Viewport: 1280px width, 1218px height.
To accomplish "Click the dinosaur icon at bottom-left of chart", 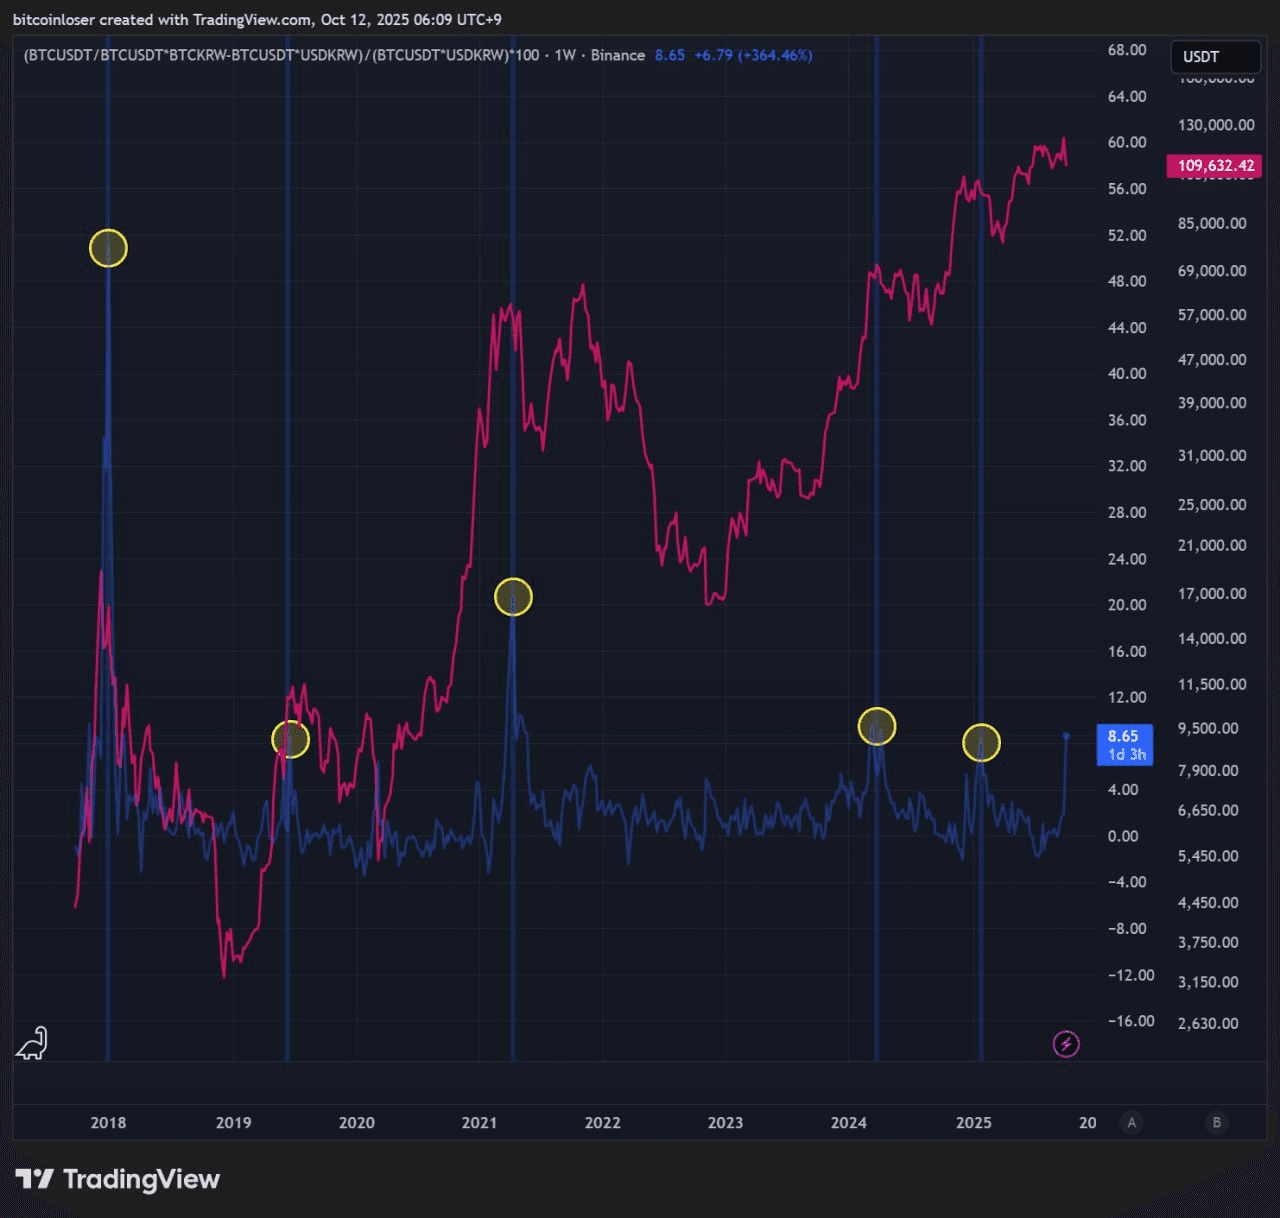I will click(x=32, y=1043).
